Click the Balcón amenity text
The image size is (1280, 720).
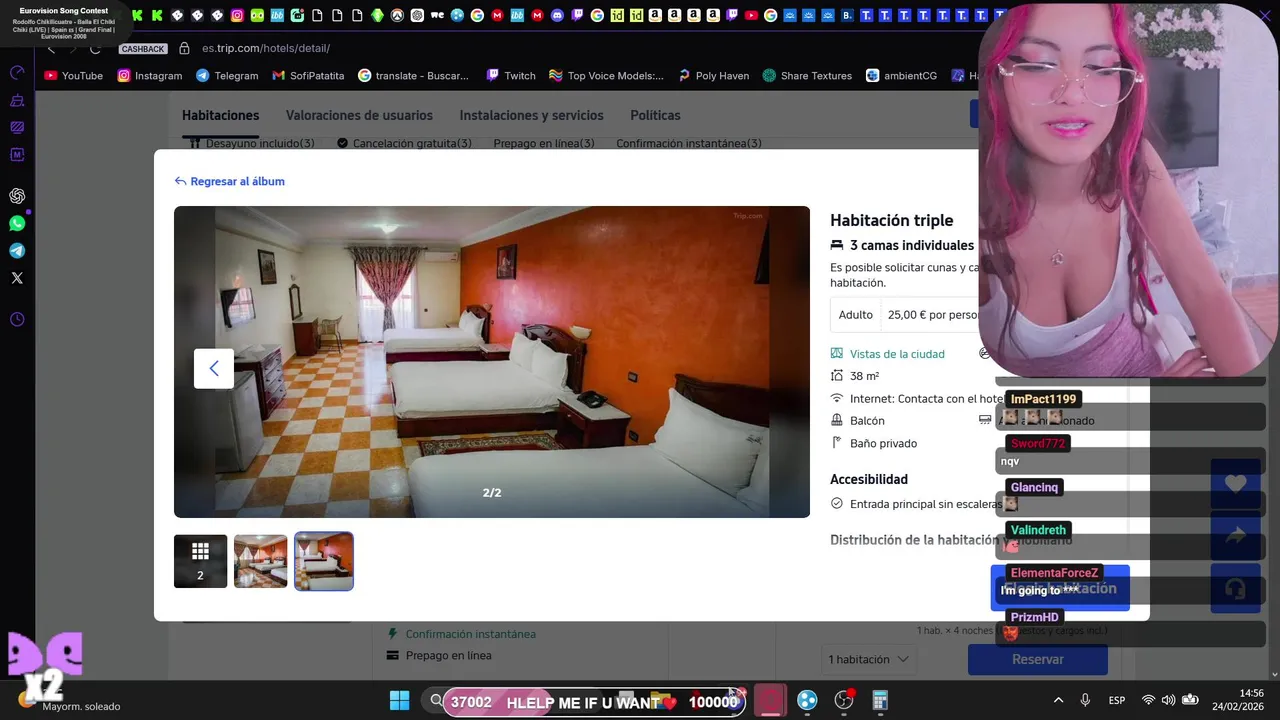pyautogui.click(x=867, y=421)
